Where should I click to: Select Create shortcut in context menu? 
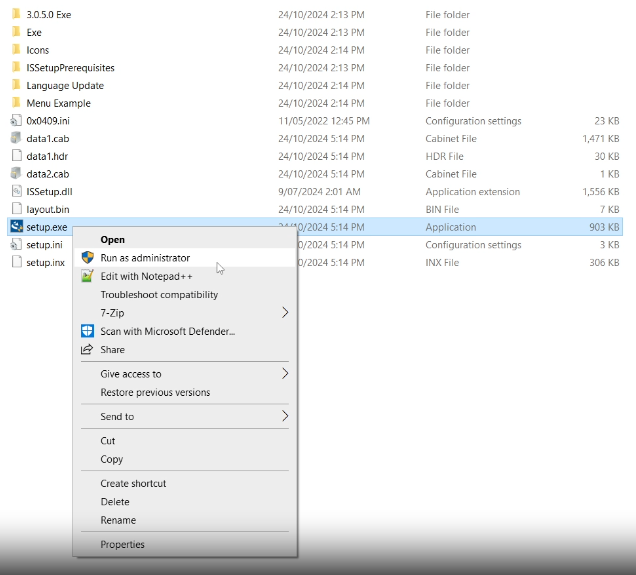[x=133, y=484]
